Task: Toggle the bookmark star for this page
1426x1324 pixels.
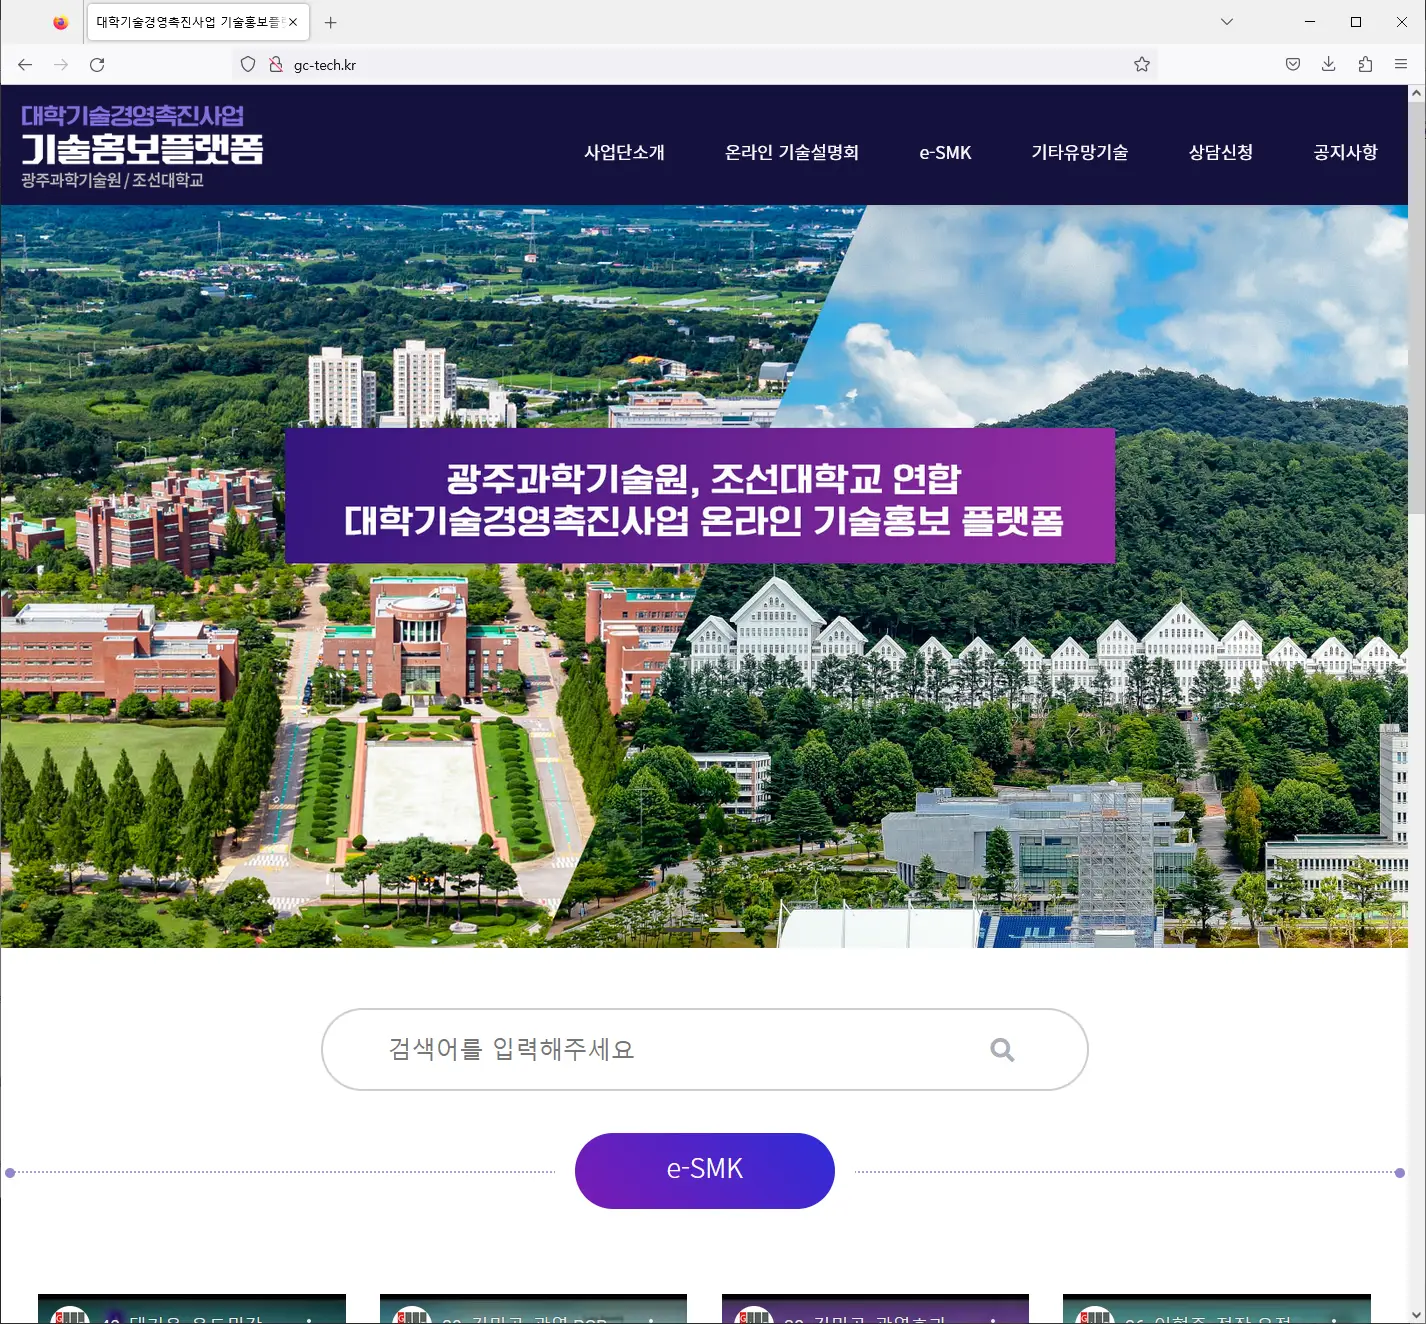Action: pos(1140,64)
